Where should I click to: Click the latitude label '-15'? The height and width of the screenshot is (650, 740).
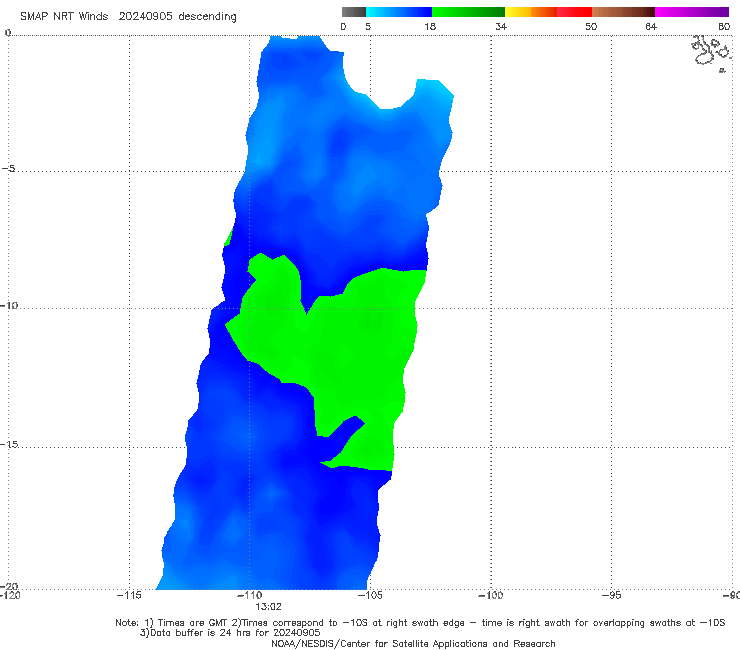point(9,444)
